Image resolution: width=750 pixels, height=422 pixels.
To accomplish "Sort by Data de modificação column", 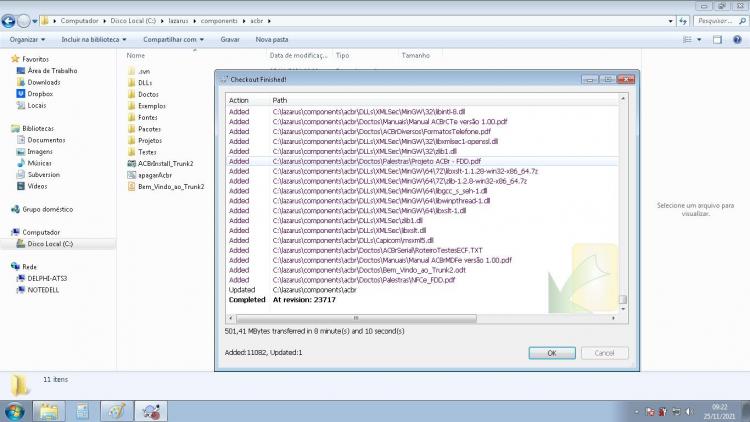I will (x=298, y=56).
